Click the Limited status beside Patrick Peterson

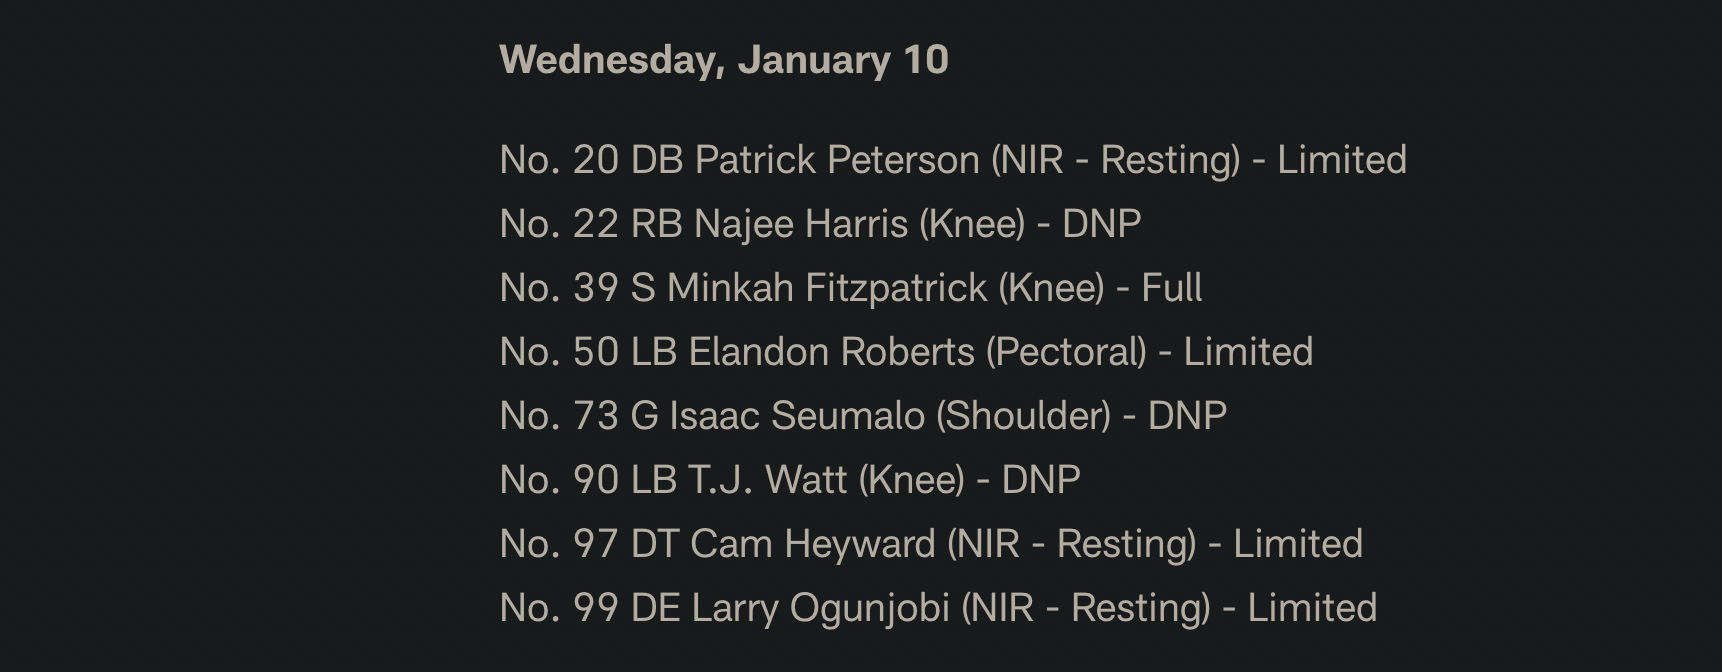(1341, 160)
